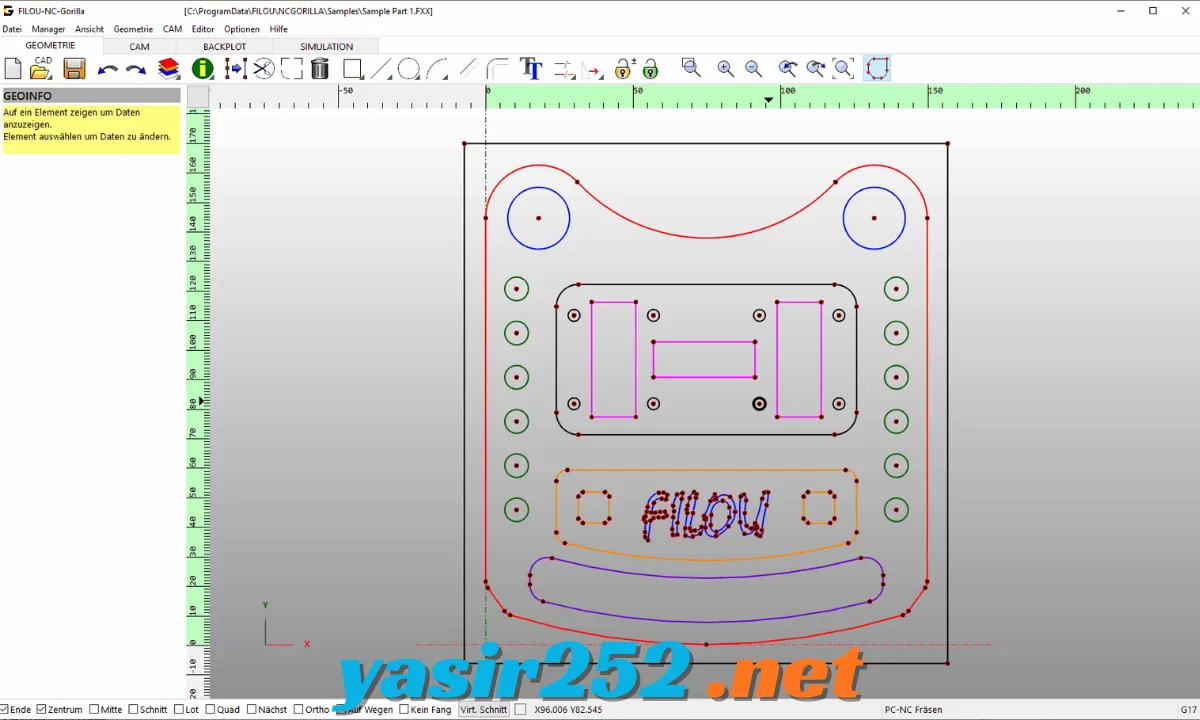Click the trash can delete icon

[320, 68]
